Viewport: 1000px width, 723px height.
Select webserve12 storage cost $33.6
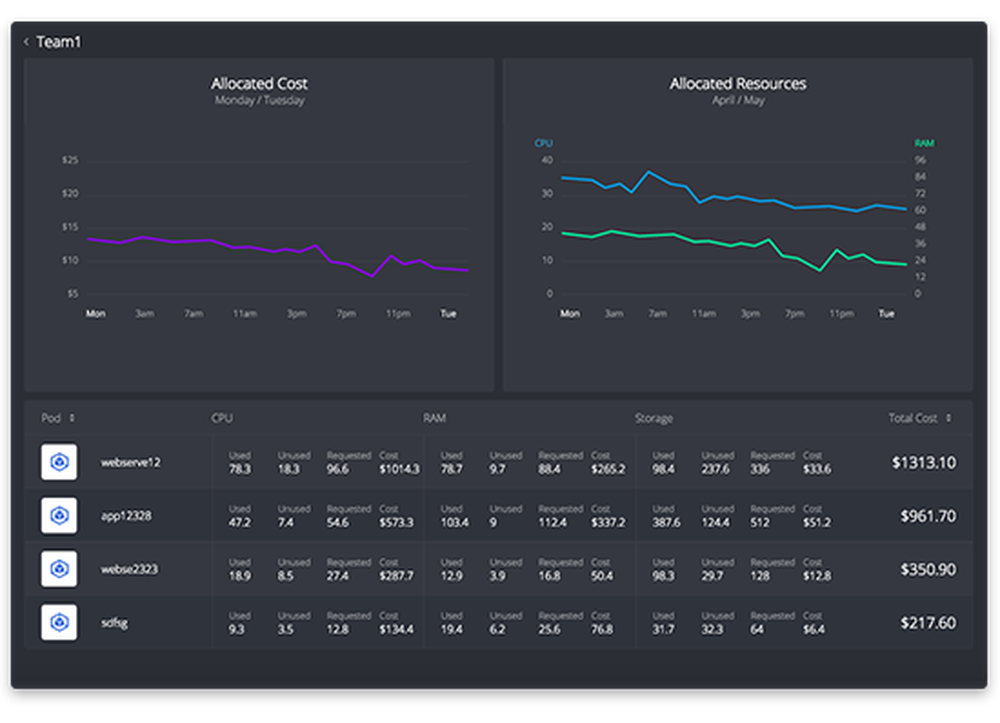click(816, 469)
